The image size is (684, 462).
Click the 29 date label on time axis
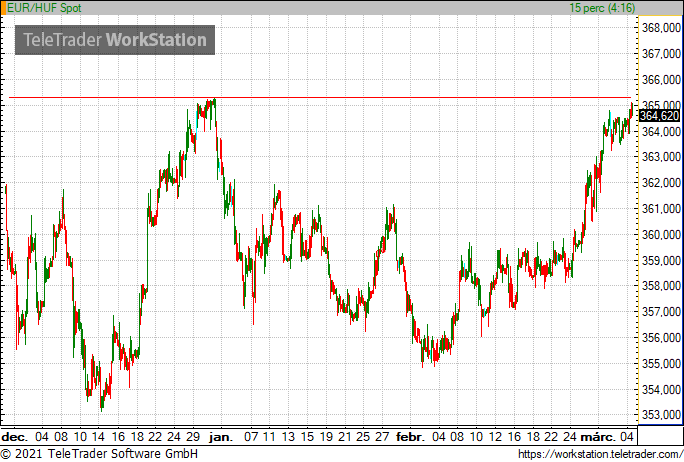click(x=193, y=437)
